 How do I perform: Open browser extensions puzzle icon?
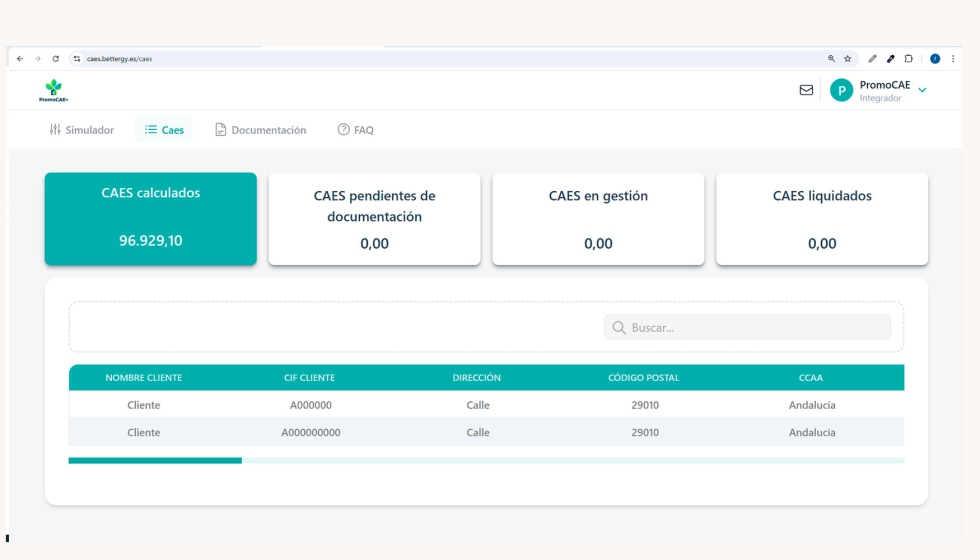pos(909,59)
